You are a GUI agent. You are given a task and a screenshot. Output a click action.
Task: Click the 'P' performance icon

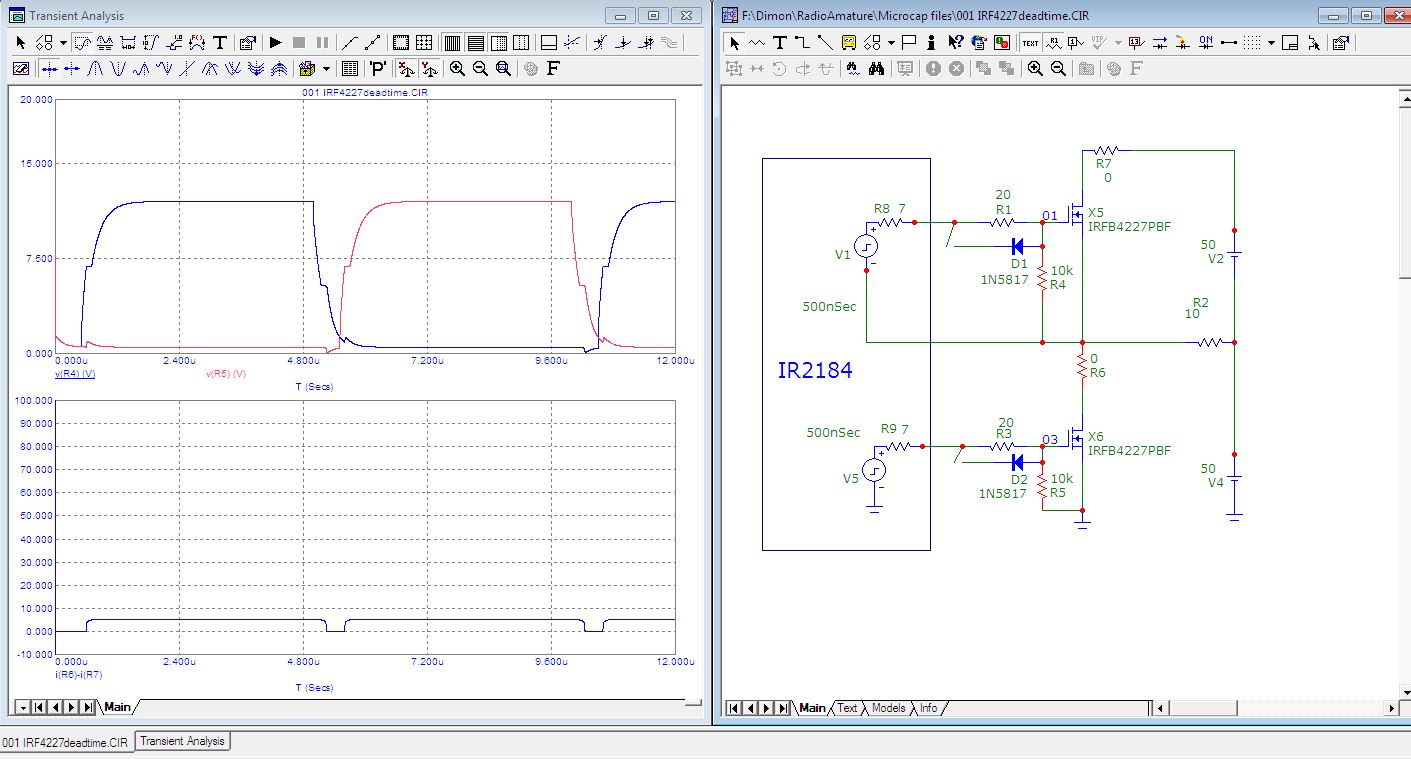pyautogui.click(x=378, y=69)
